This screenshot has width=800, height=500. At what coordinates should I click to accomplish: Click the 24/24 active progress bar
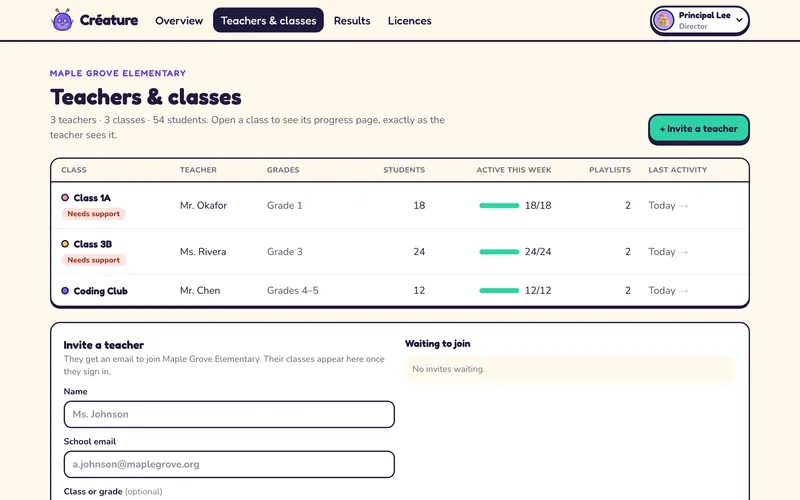499,252
